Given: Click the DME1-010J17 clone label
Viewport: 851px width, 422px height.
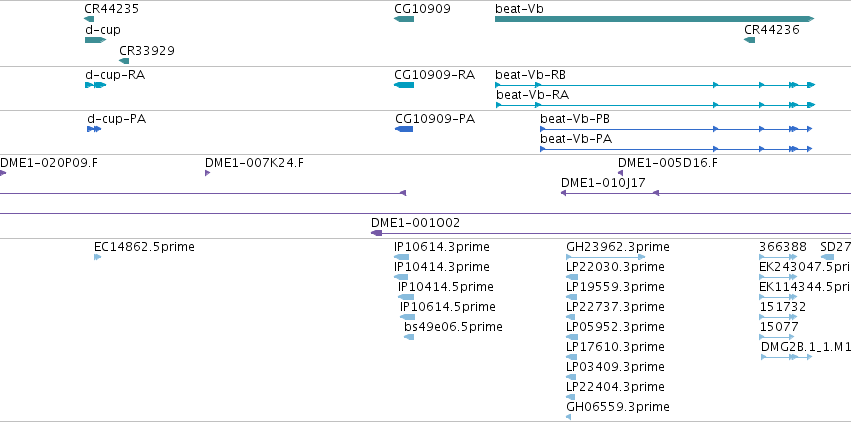Looking at the screenshot, I should click(603, 183).
